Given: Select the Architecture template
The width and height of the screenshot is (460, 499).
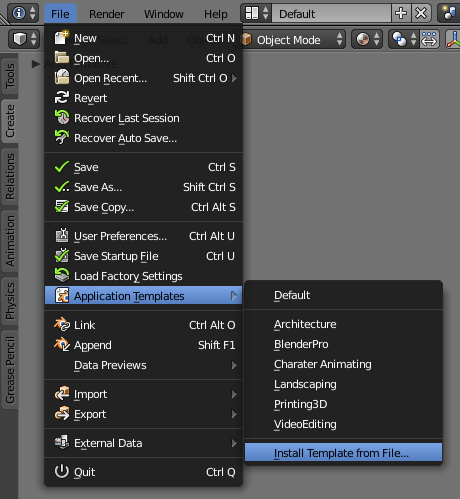Looking at the screenshot, I should 344,324.
